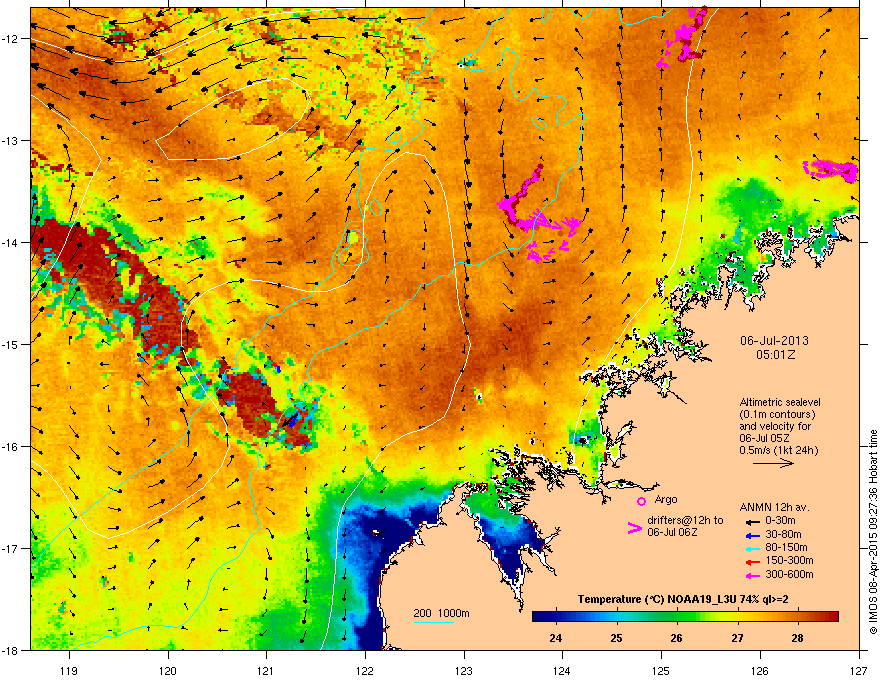Click the '26' colour bar tick label
This screenshot has height=680, width=880.
click(x=677, y=638)
